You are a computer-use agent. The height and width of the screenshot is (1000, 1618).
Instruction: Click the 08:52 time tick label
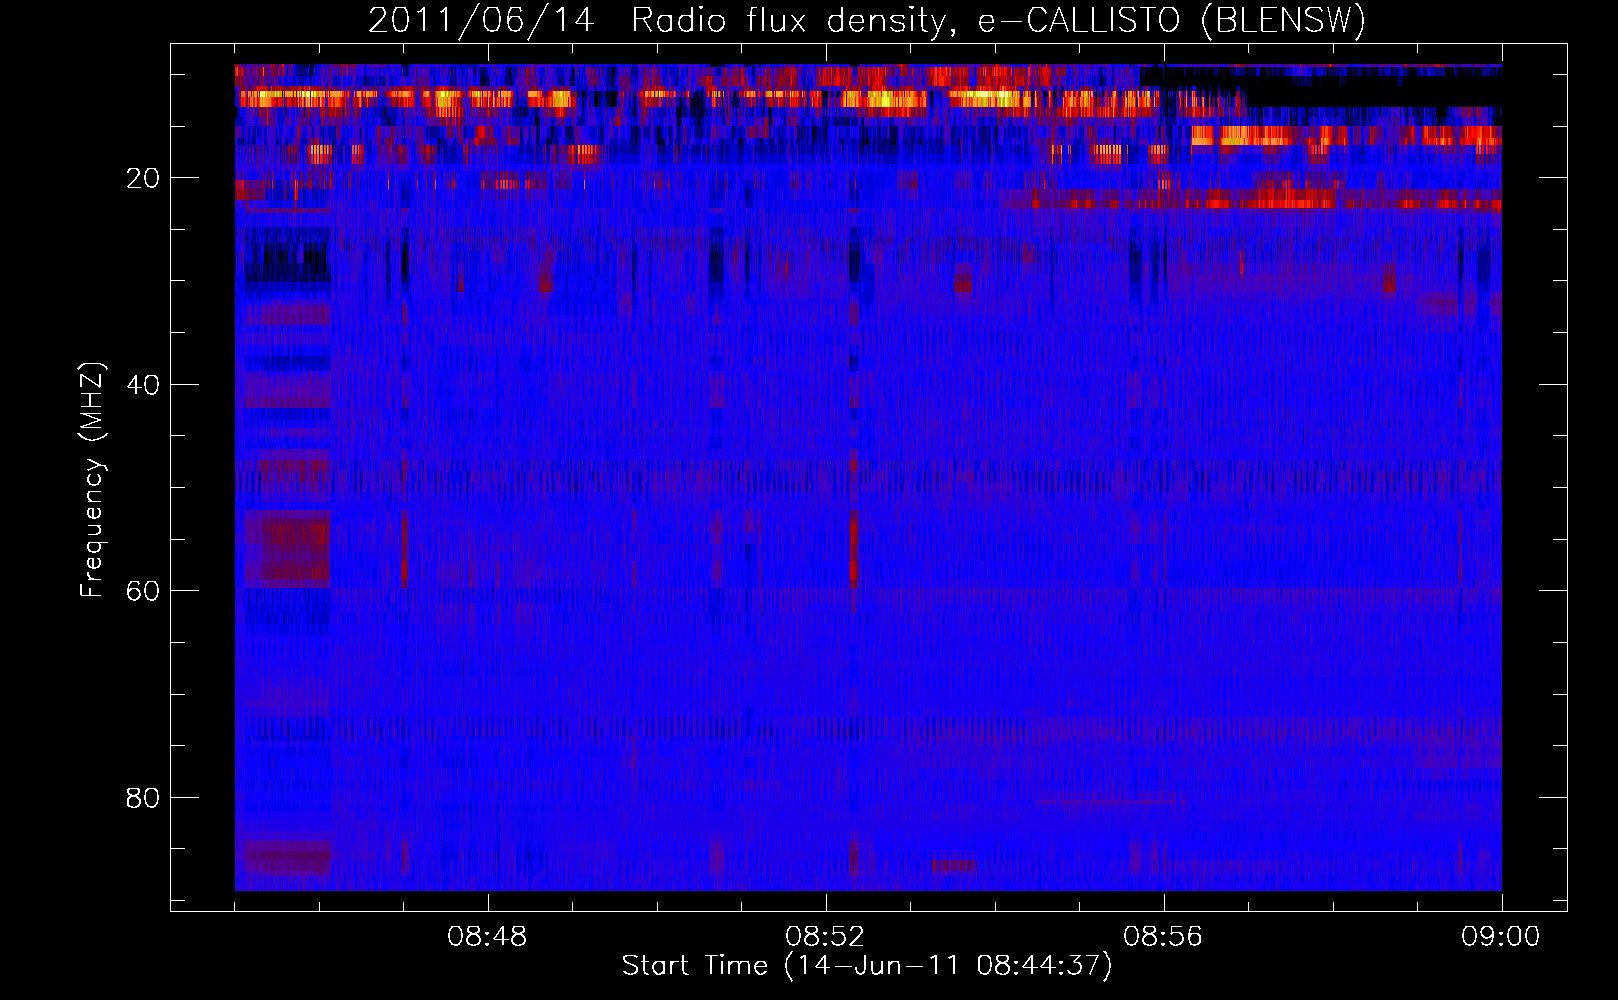(825, 937)
